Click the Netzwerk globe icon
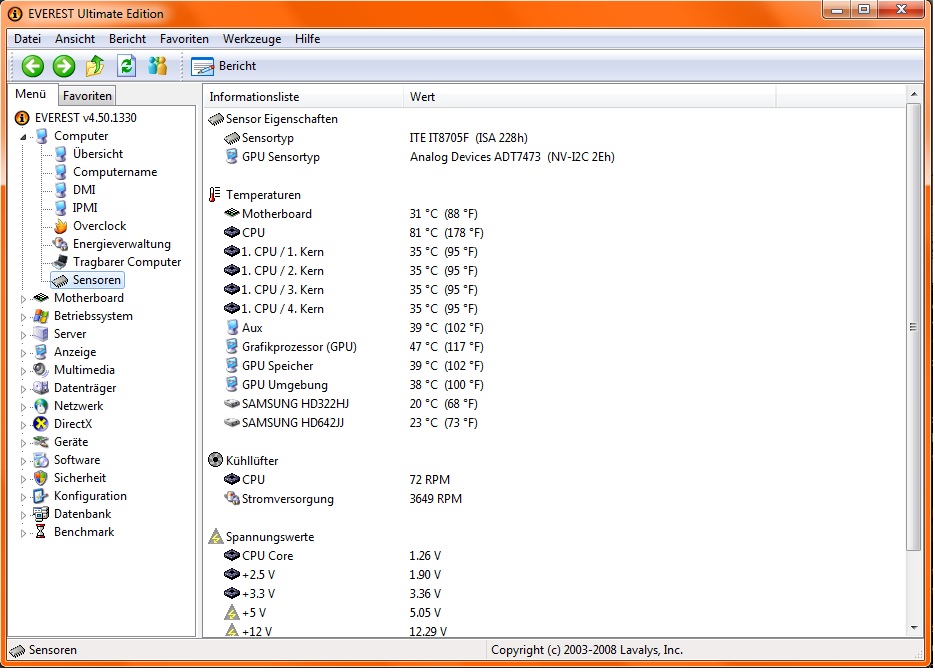Screen dimensions: 935x672 (41, 406)
